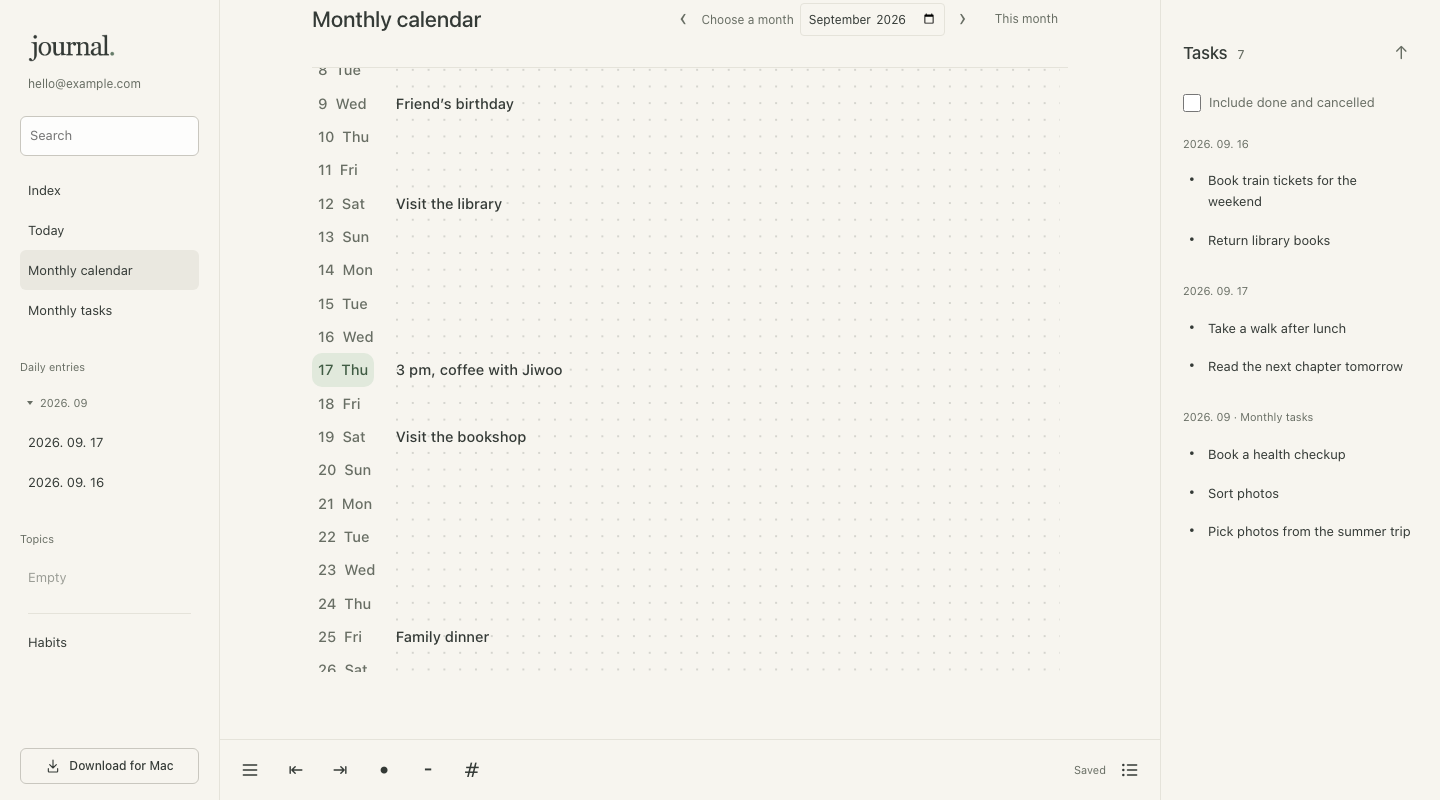Click the outdent icon in bottom toolbar

pos(295,770)
